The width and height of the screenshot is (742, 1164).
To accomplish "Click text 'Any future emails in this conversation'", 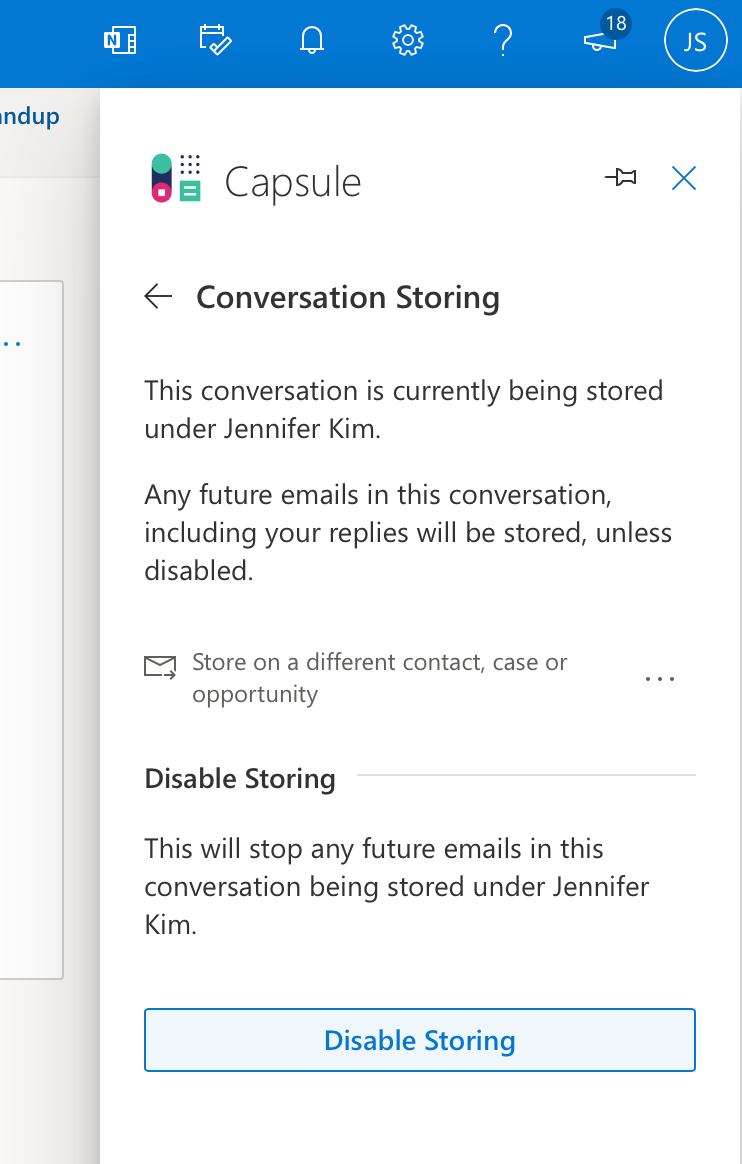I will tap(377, 494).
